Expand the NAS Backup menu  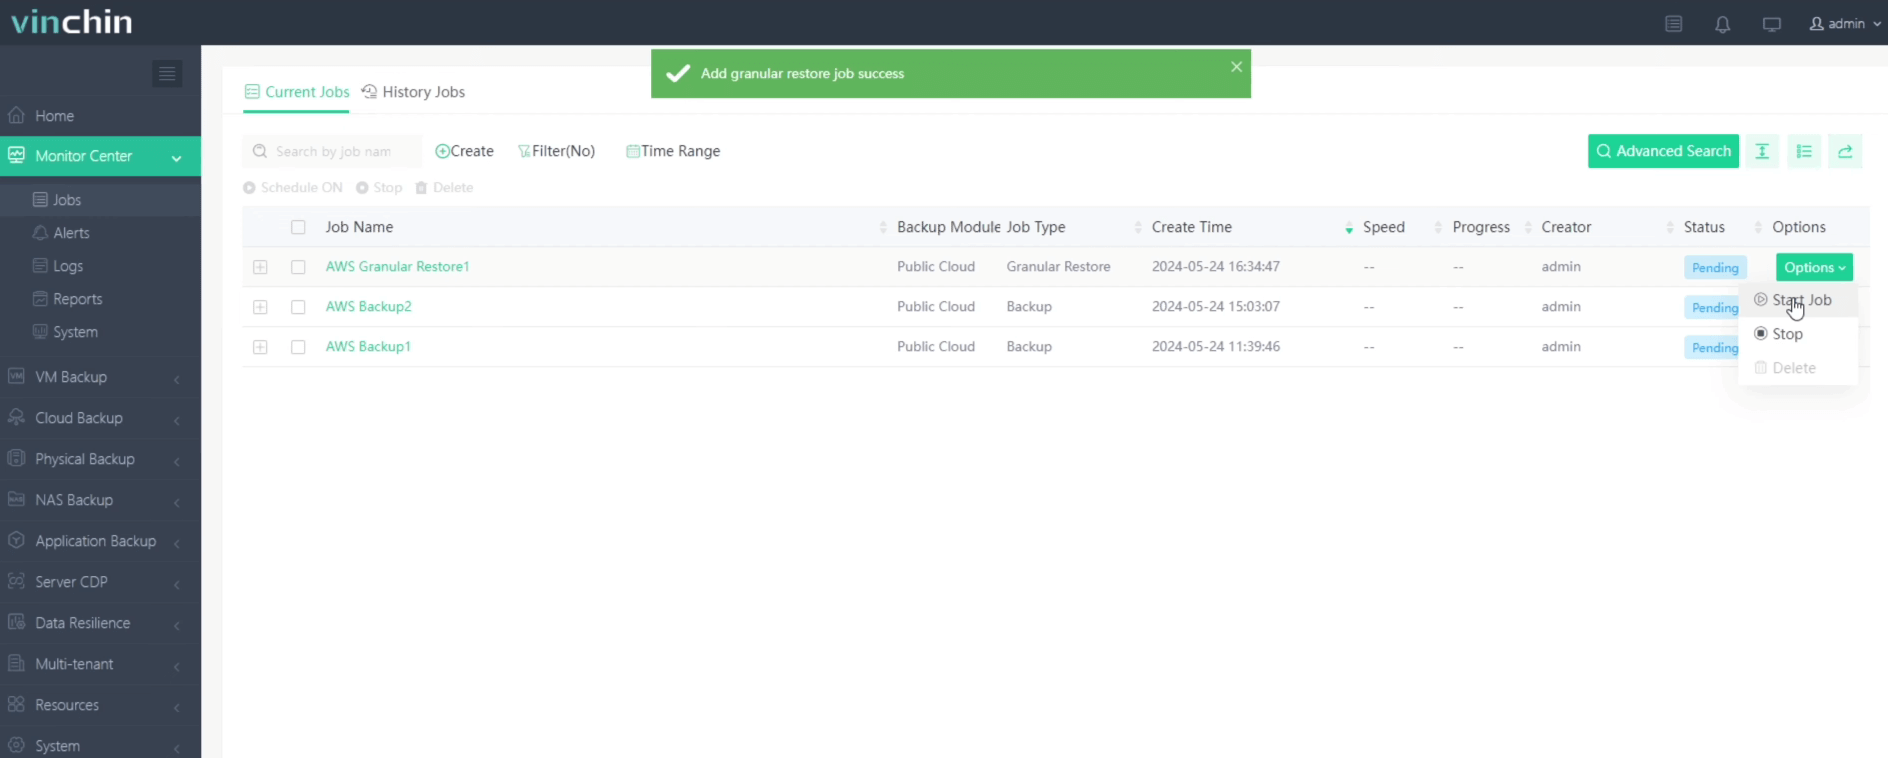click(100, 500)
